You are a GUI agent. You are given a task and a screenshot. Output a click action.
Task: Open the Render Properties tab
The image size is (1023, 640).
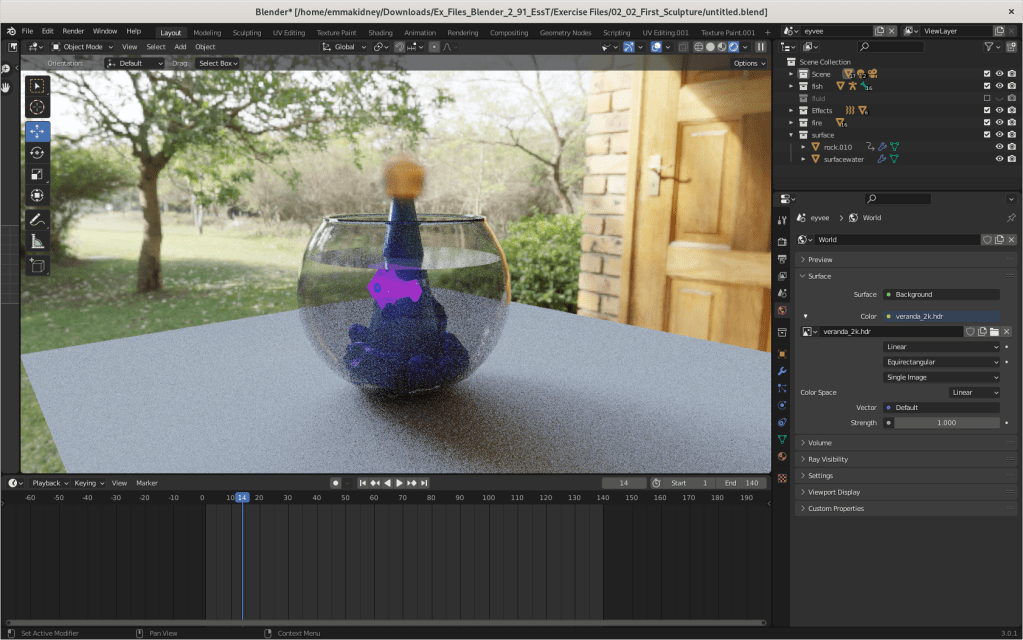783,243
